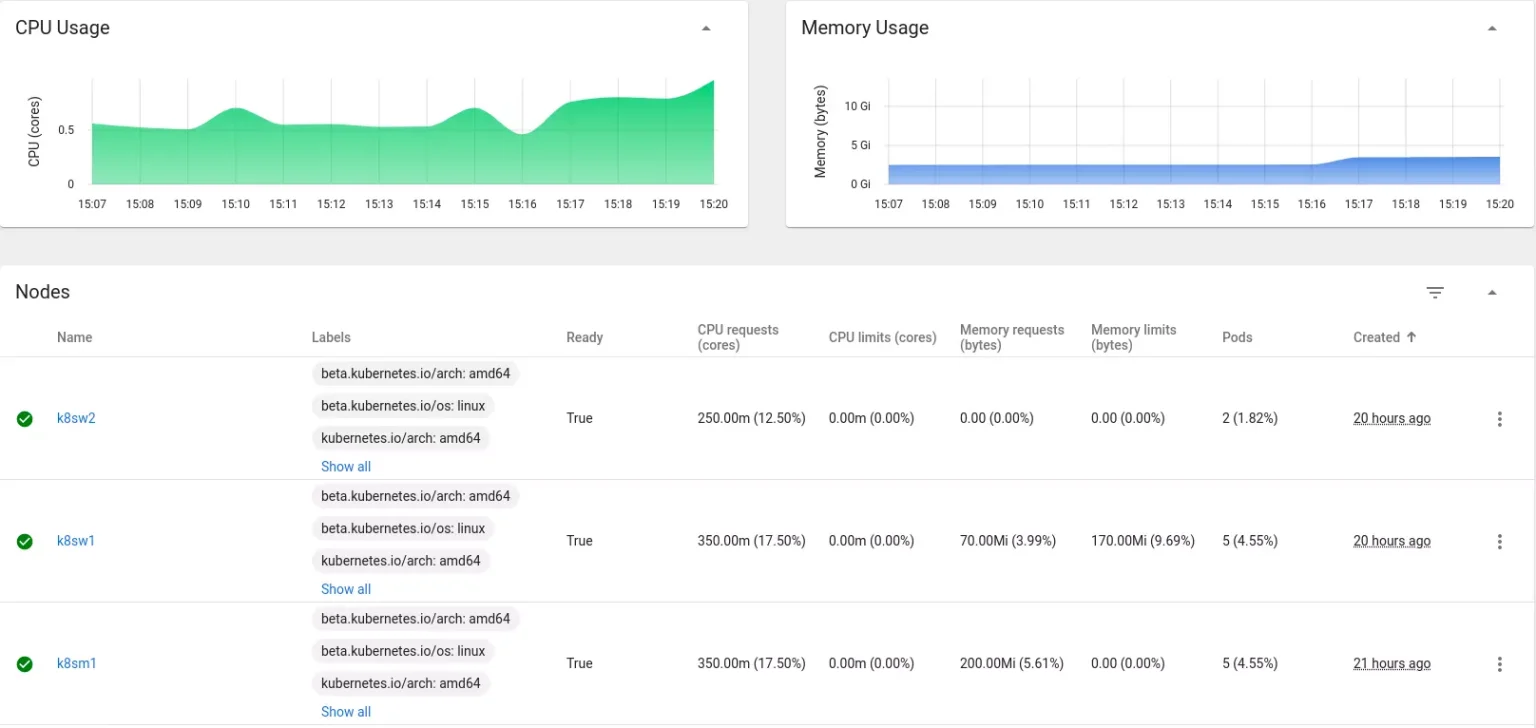
Task: Open node k8sw1 details
Action: [76, 541]
